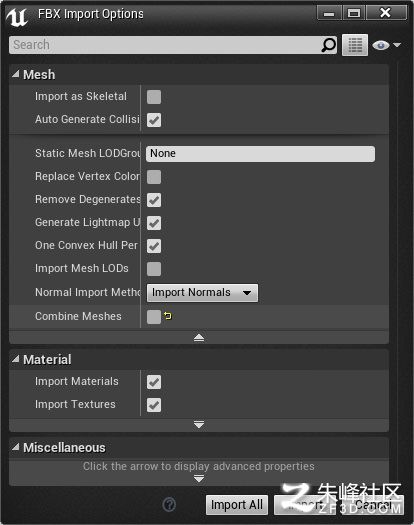Image resolution: width=414 pixels, height=525 pixels.
Task: Click the Unreal Engine logo icon
Action: (x=17, y=17)
